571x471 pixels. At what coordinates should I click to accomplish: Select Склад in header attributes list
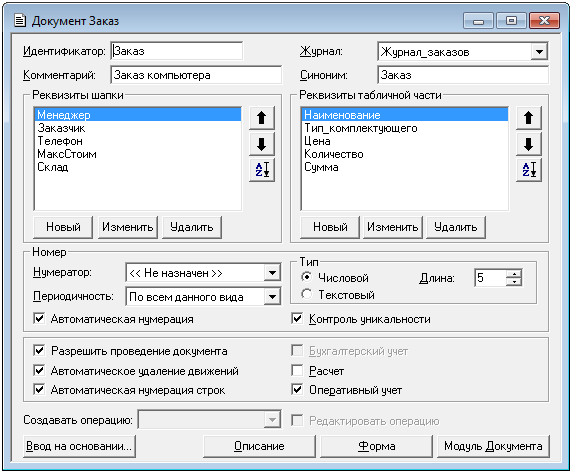(138, 167)
